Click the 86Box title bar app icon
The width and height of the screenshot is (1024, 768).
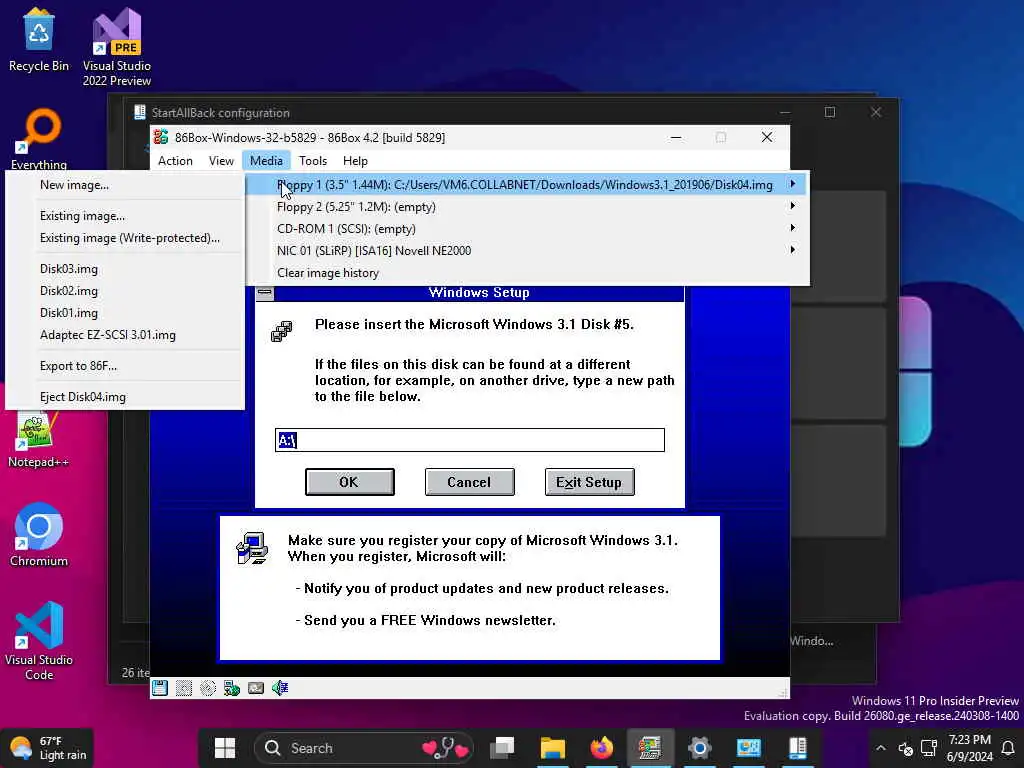click(161, 137)
